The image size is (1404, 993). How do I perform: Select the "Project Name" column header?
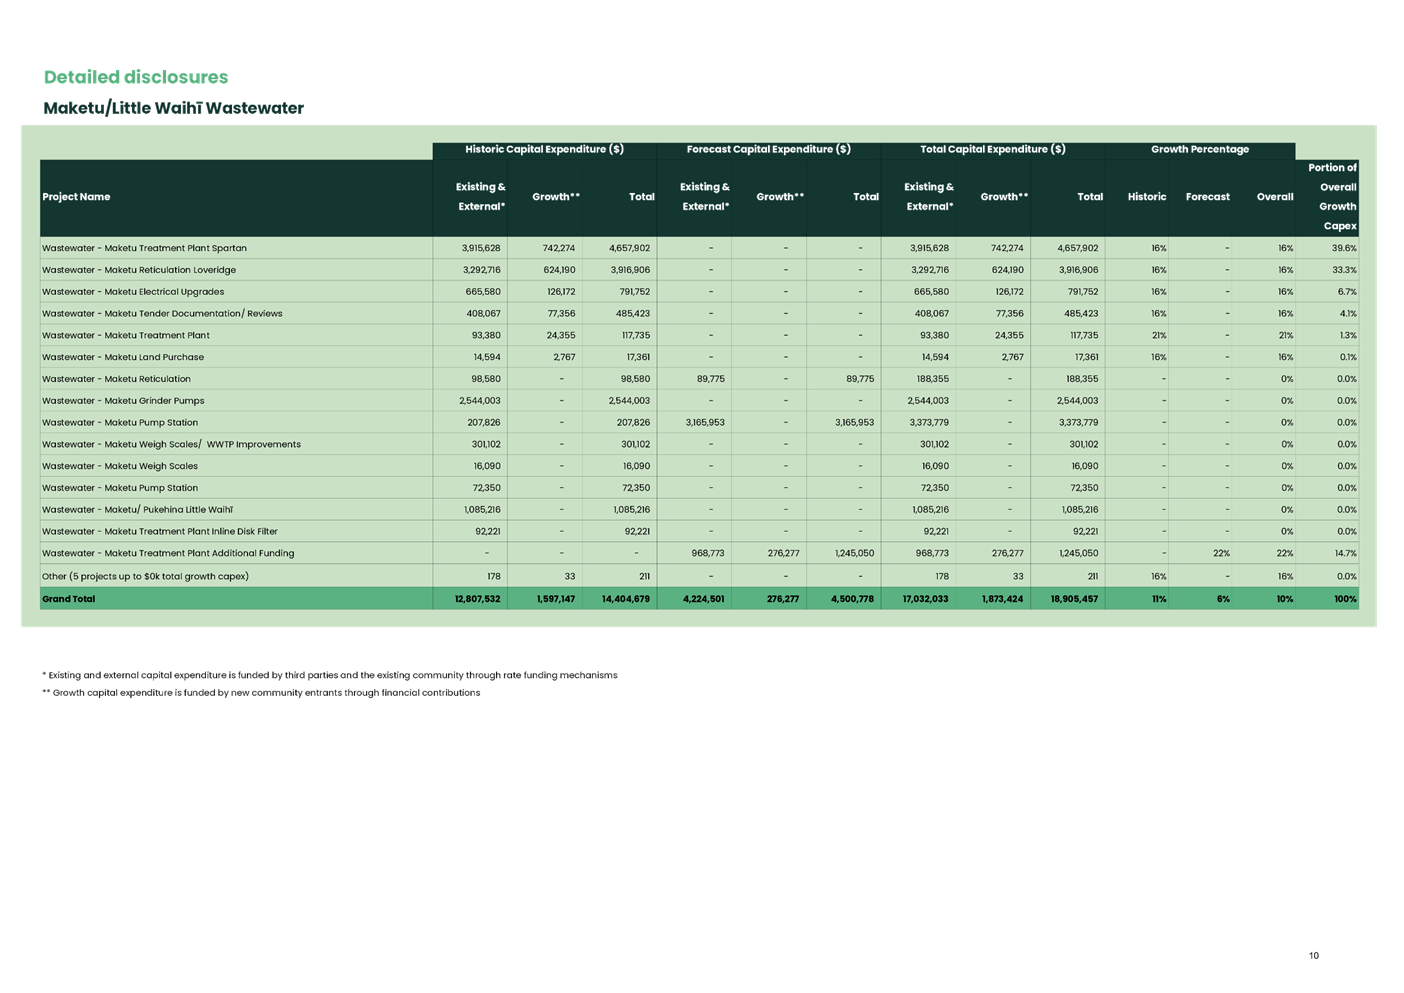pyautogui.click(x=76, y=197)
